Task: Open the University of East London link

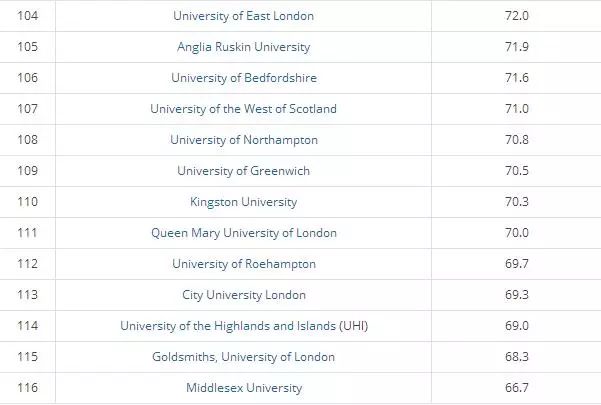Action: (243, 16)
